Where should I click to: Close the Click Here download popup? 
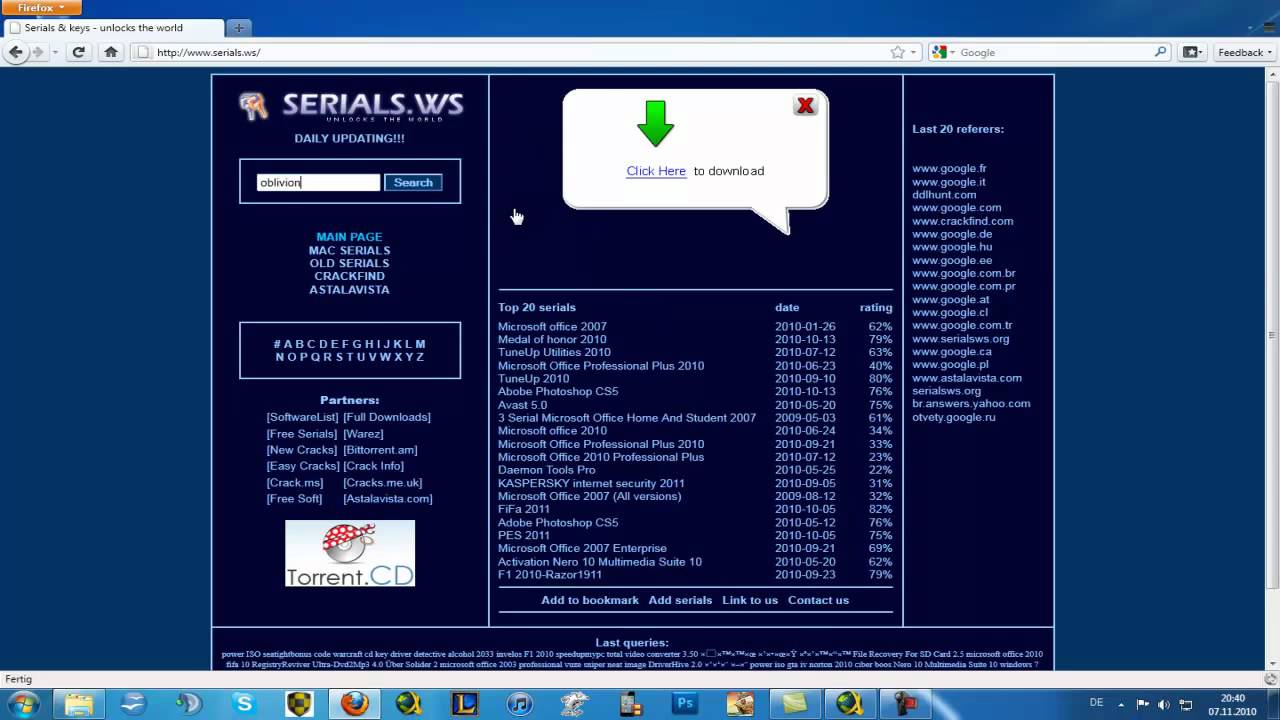(805, 105)
